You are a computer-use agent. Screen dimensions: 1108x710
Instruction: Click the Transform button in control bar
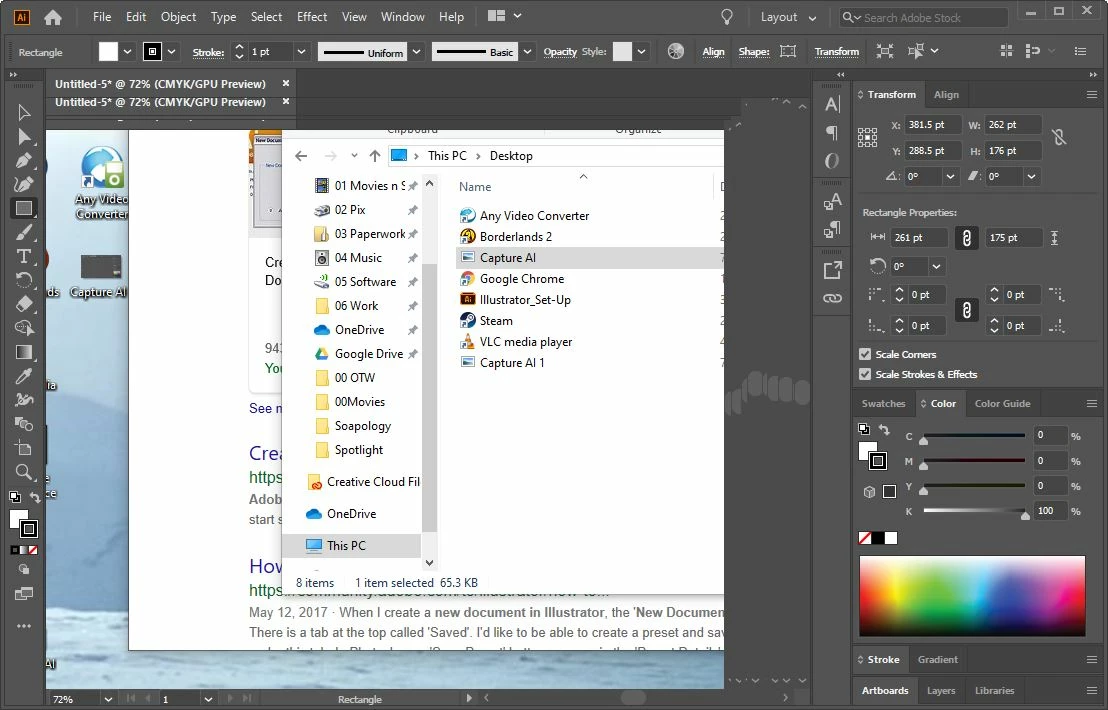[x=837, y=52]
